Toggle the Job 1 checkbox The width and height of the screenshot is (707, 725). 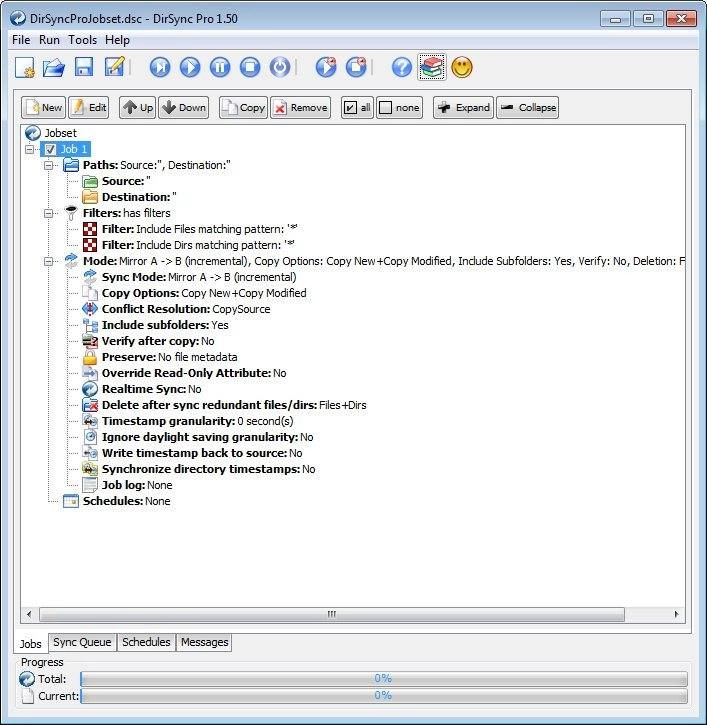point(50,149)
